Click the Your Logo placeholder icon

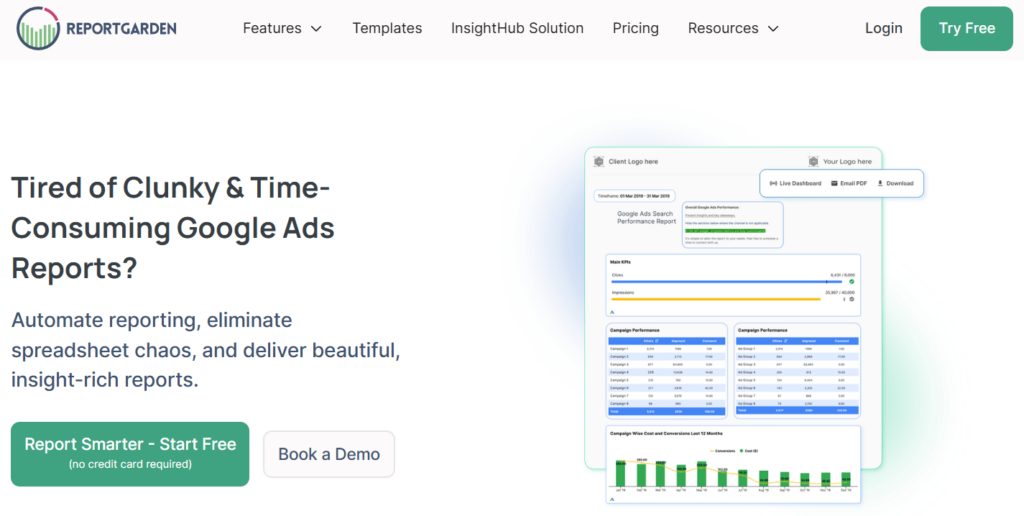click(x=813, y=161)
